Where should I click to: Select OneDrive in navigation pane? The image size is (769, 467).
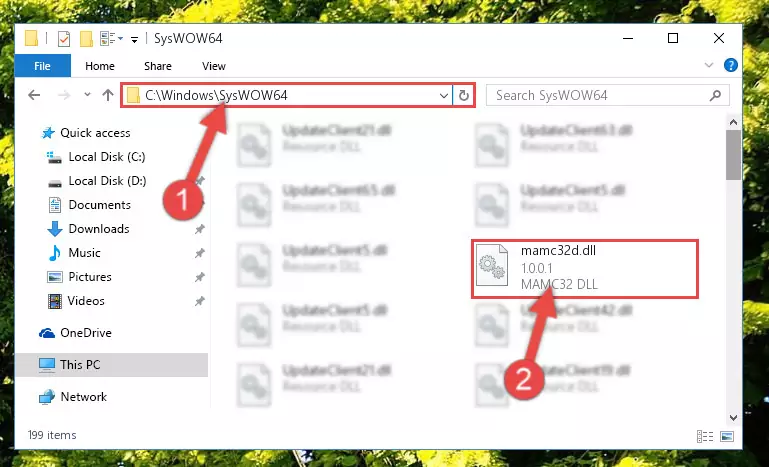86,333
